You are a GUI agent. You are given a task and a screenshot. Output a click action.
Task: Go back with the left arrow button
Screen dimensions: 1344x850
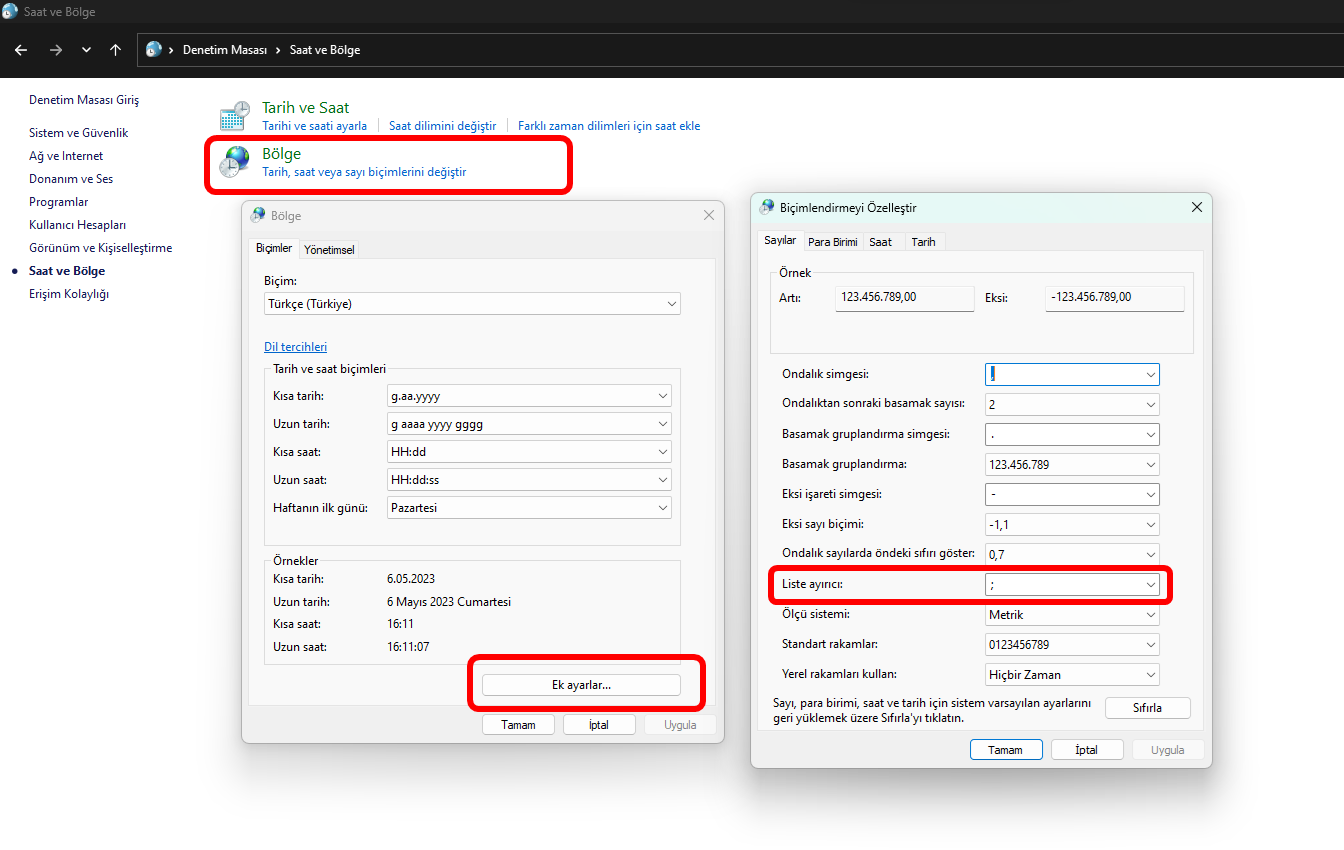(x=21, y=50)
